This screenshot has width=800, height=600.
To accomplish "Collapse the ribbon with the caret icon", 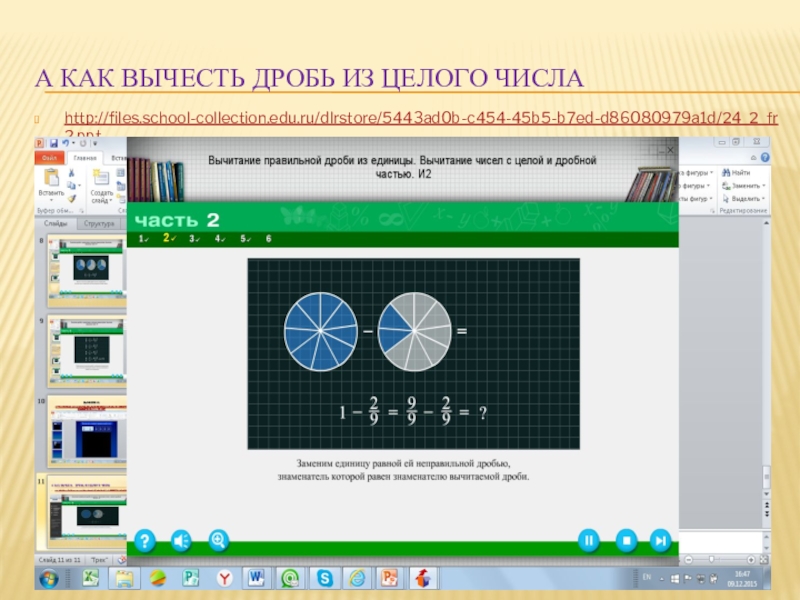I will pyautogui.click(x=753, y=158).
